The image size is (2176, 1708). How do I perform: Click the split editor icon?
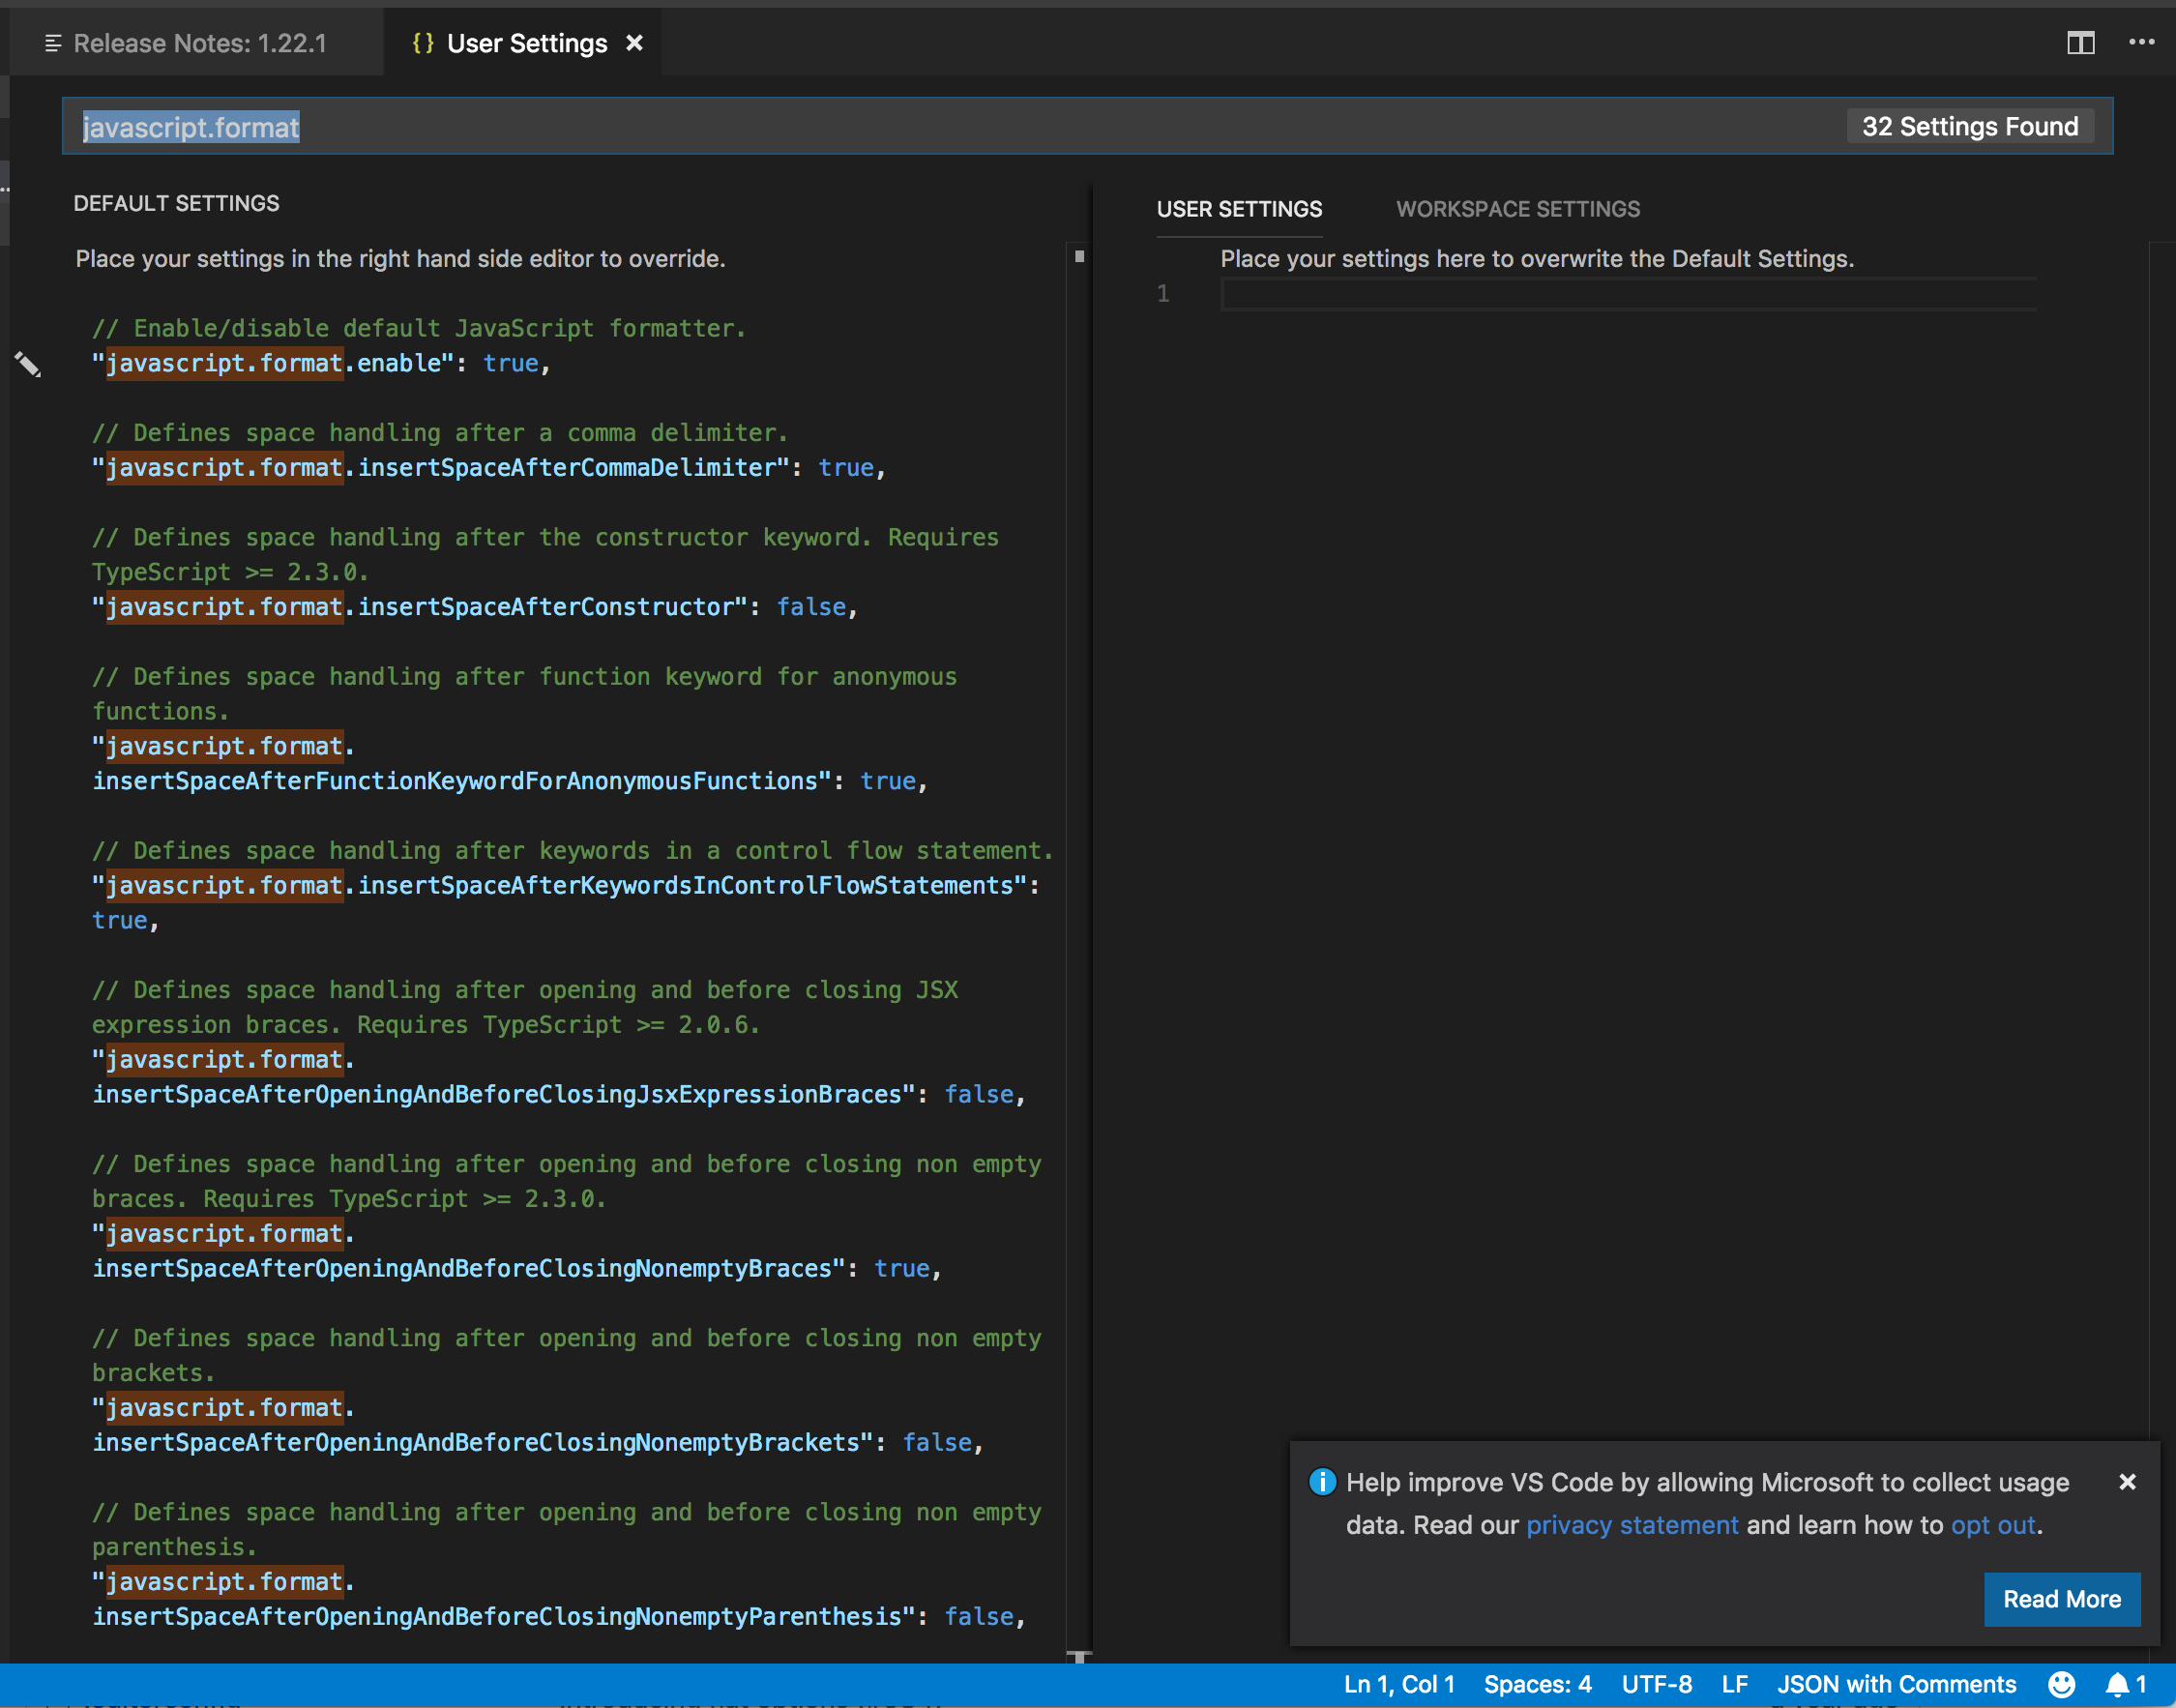click(2080, 43)
